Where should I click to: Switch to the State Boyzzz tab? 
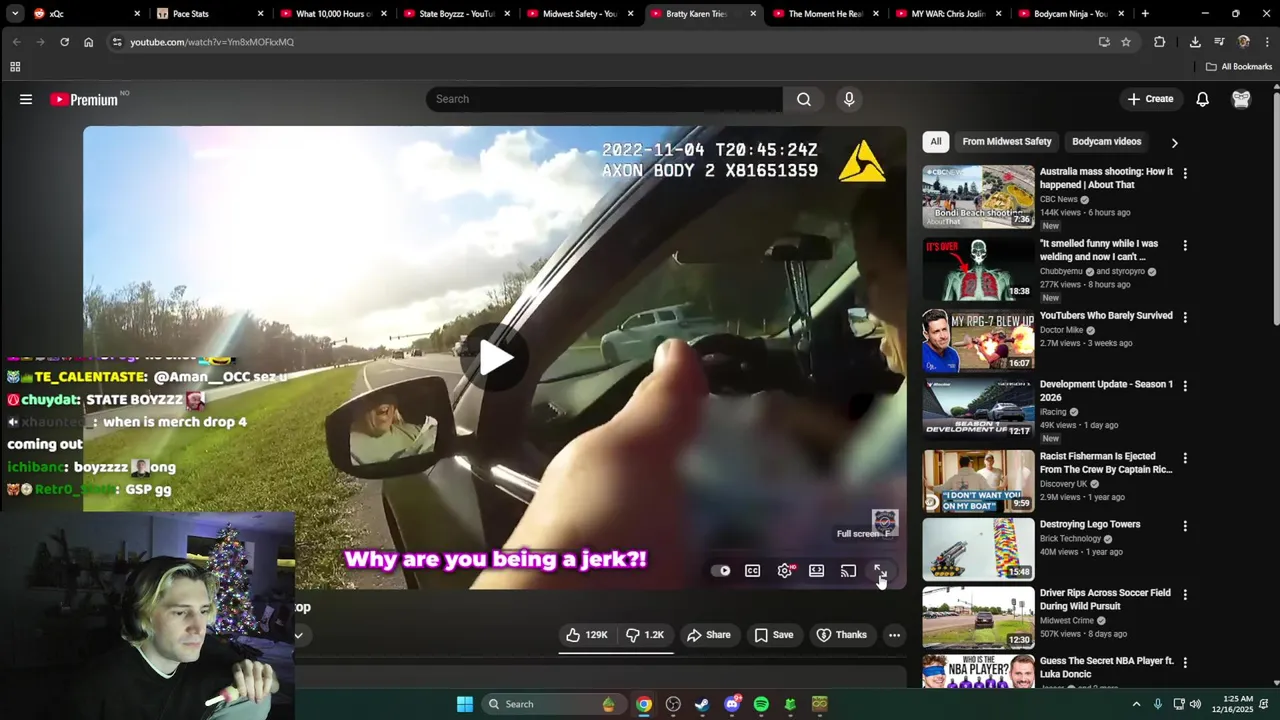tap(456, 14)
